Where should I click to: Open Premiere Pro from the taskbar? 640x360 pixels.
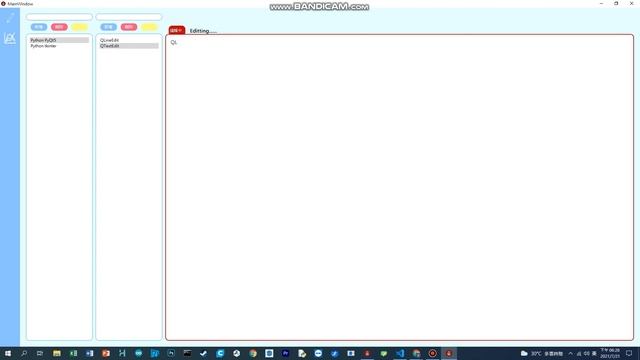click(285, 353)
